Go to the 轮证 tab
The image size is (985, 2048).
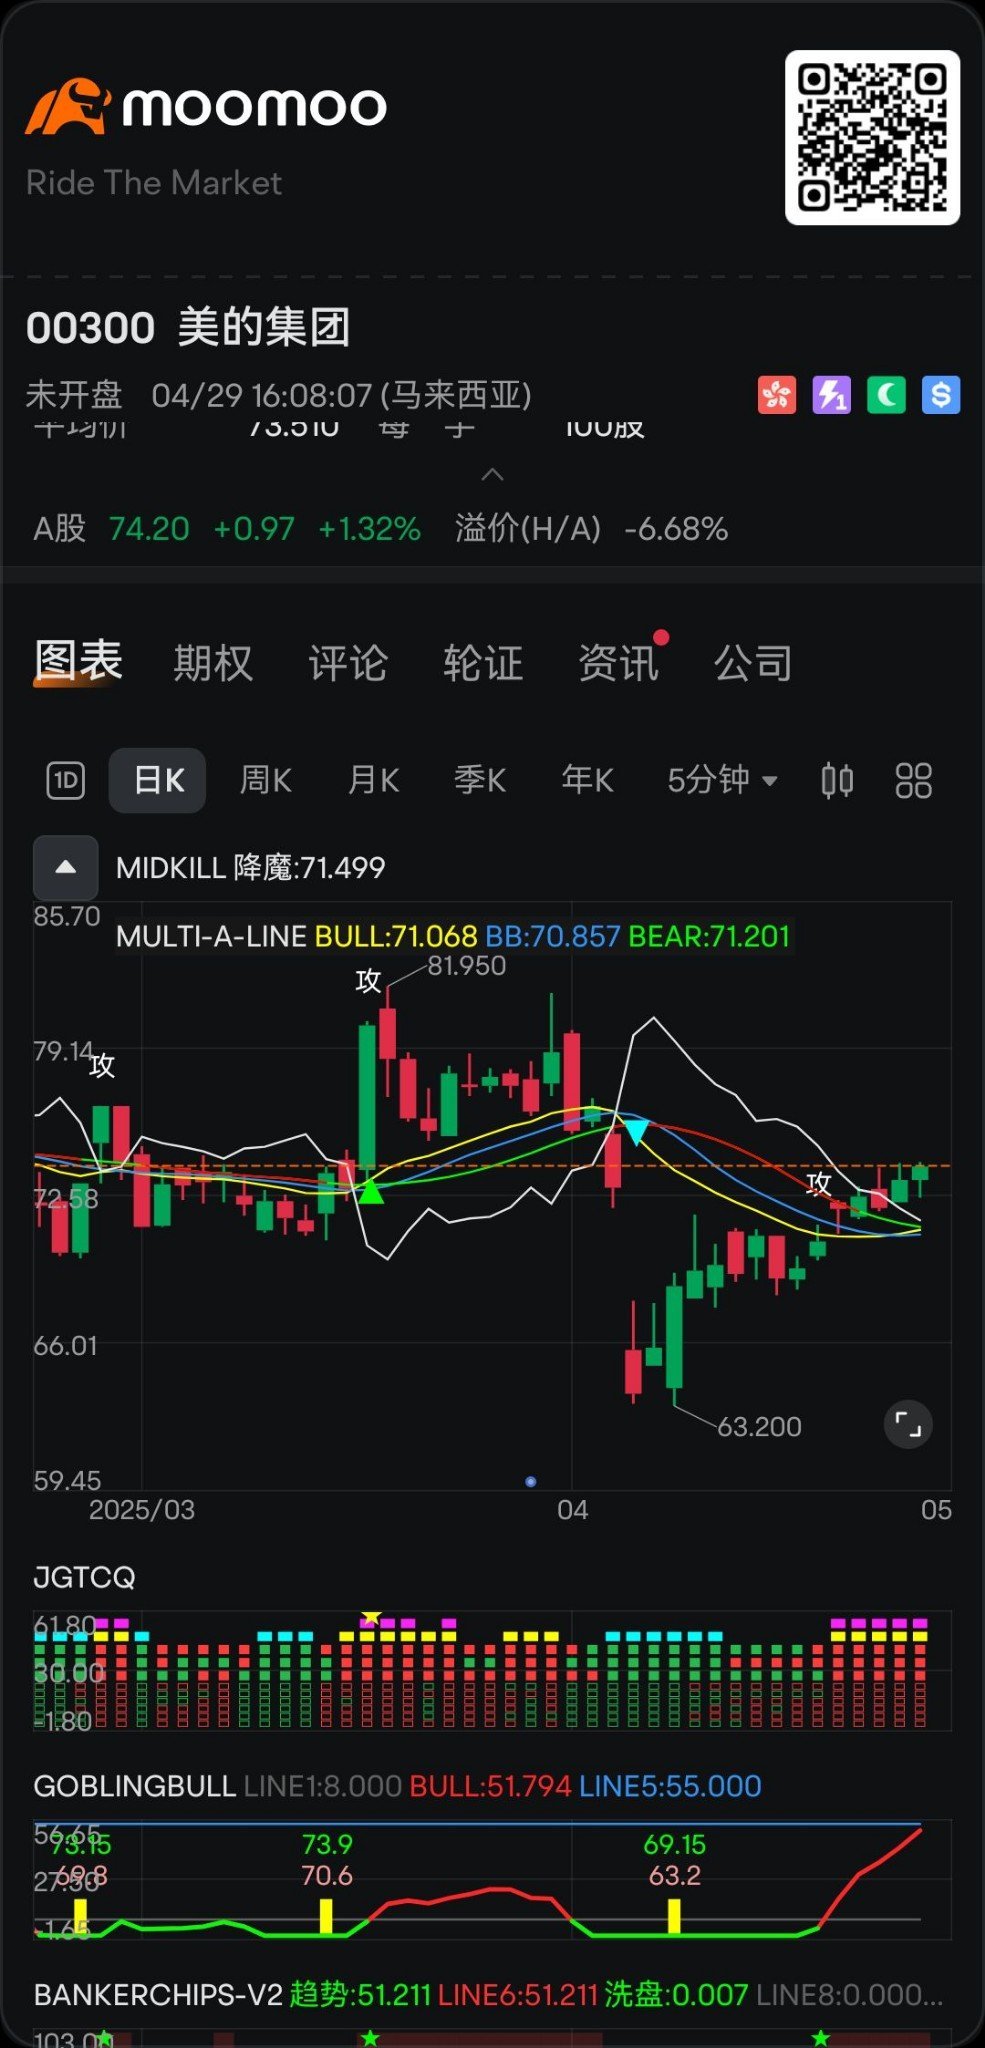coord(483,663)
